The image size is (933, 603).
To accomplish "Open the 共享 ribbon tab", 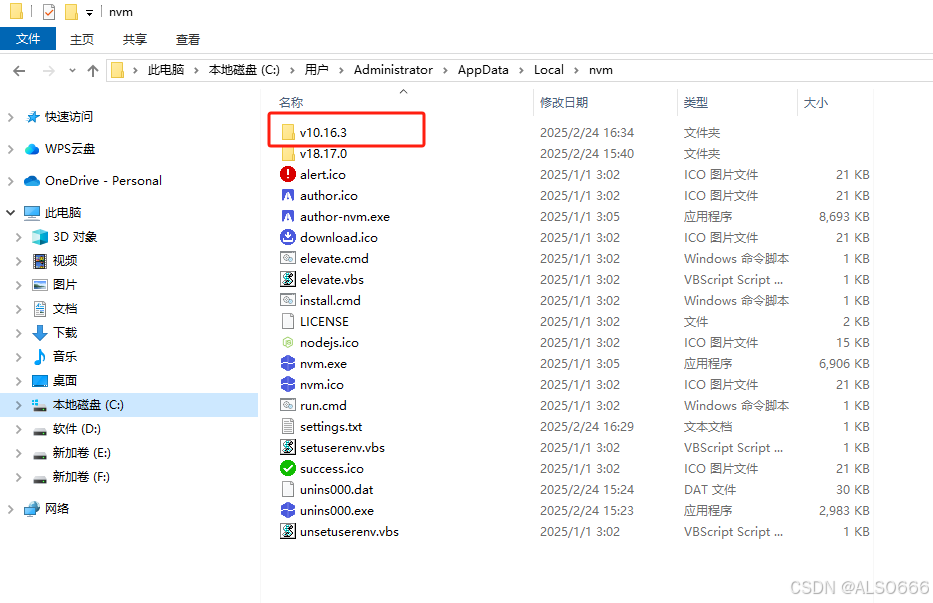I will click(x=134, y=39).
